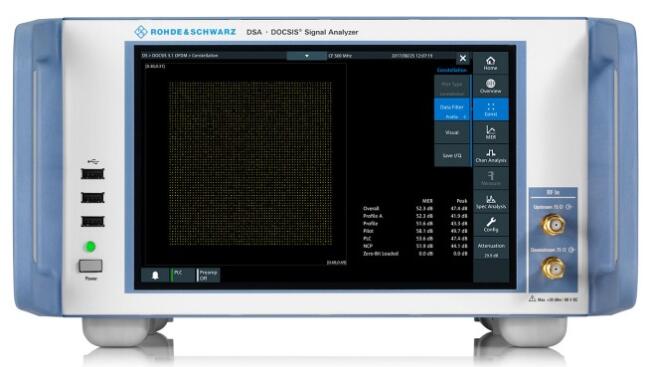Click the warning triangle near max input label
Screen dimensions: 650x367
[x=532, y=299]
